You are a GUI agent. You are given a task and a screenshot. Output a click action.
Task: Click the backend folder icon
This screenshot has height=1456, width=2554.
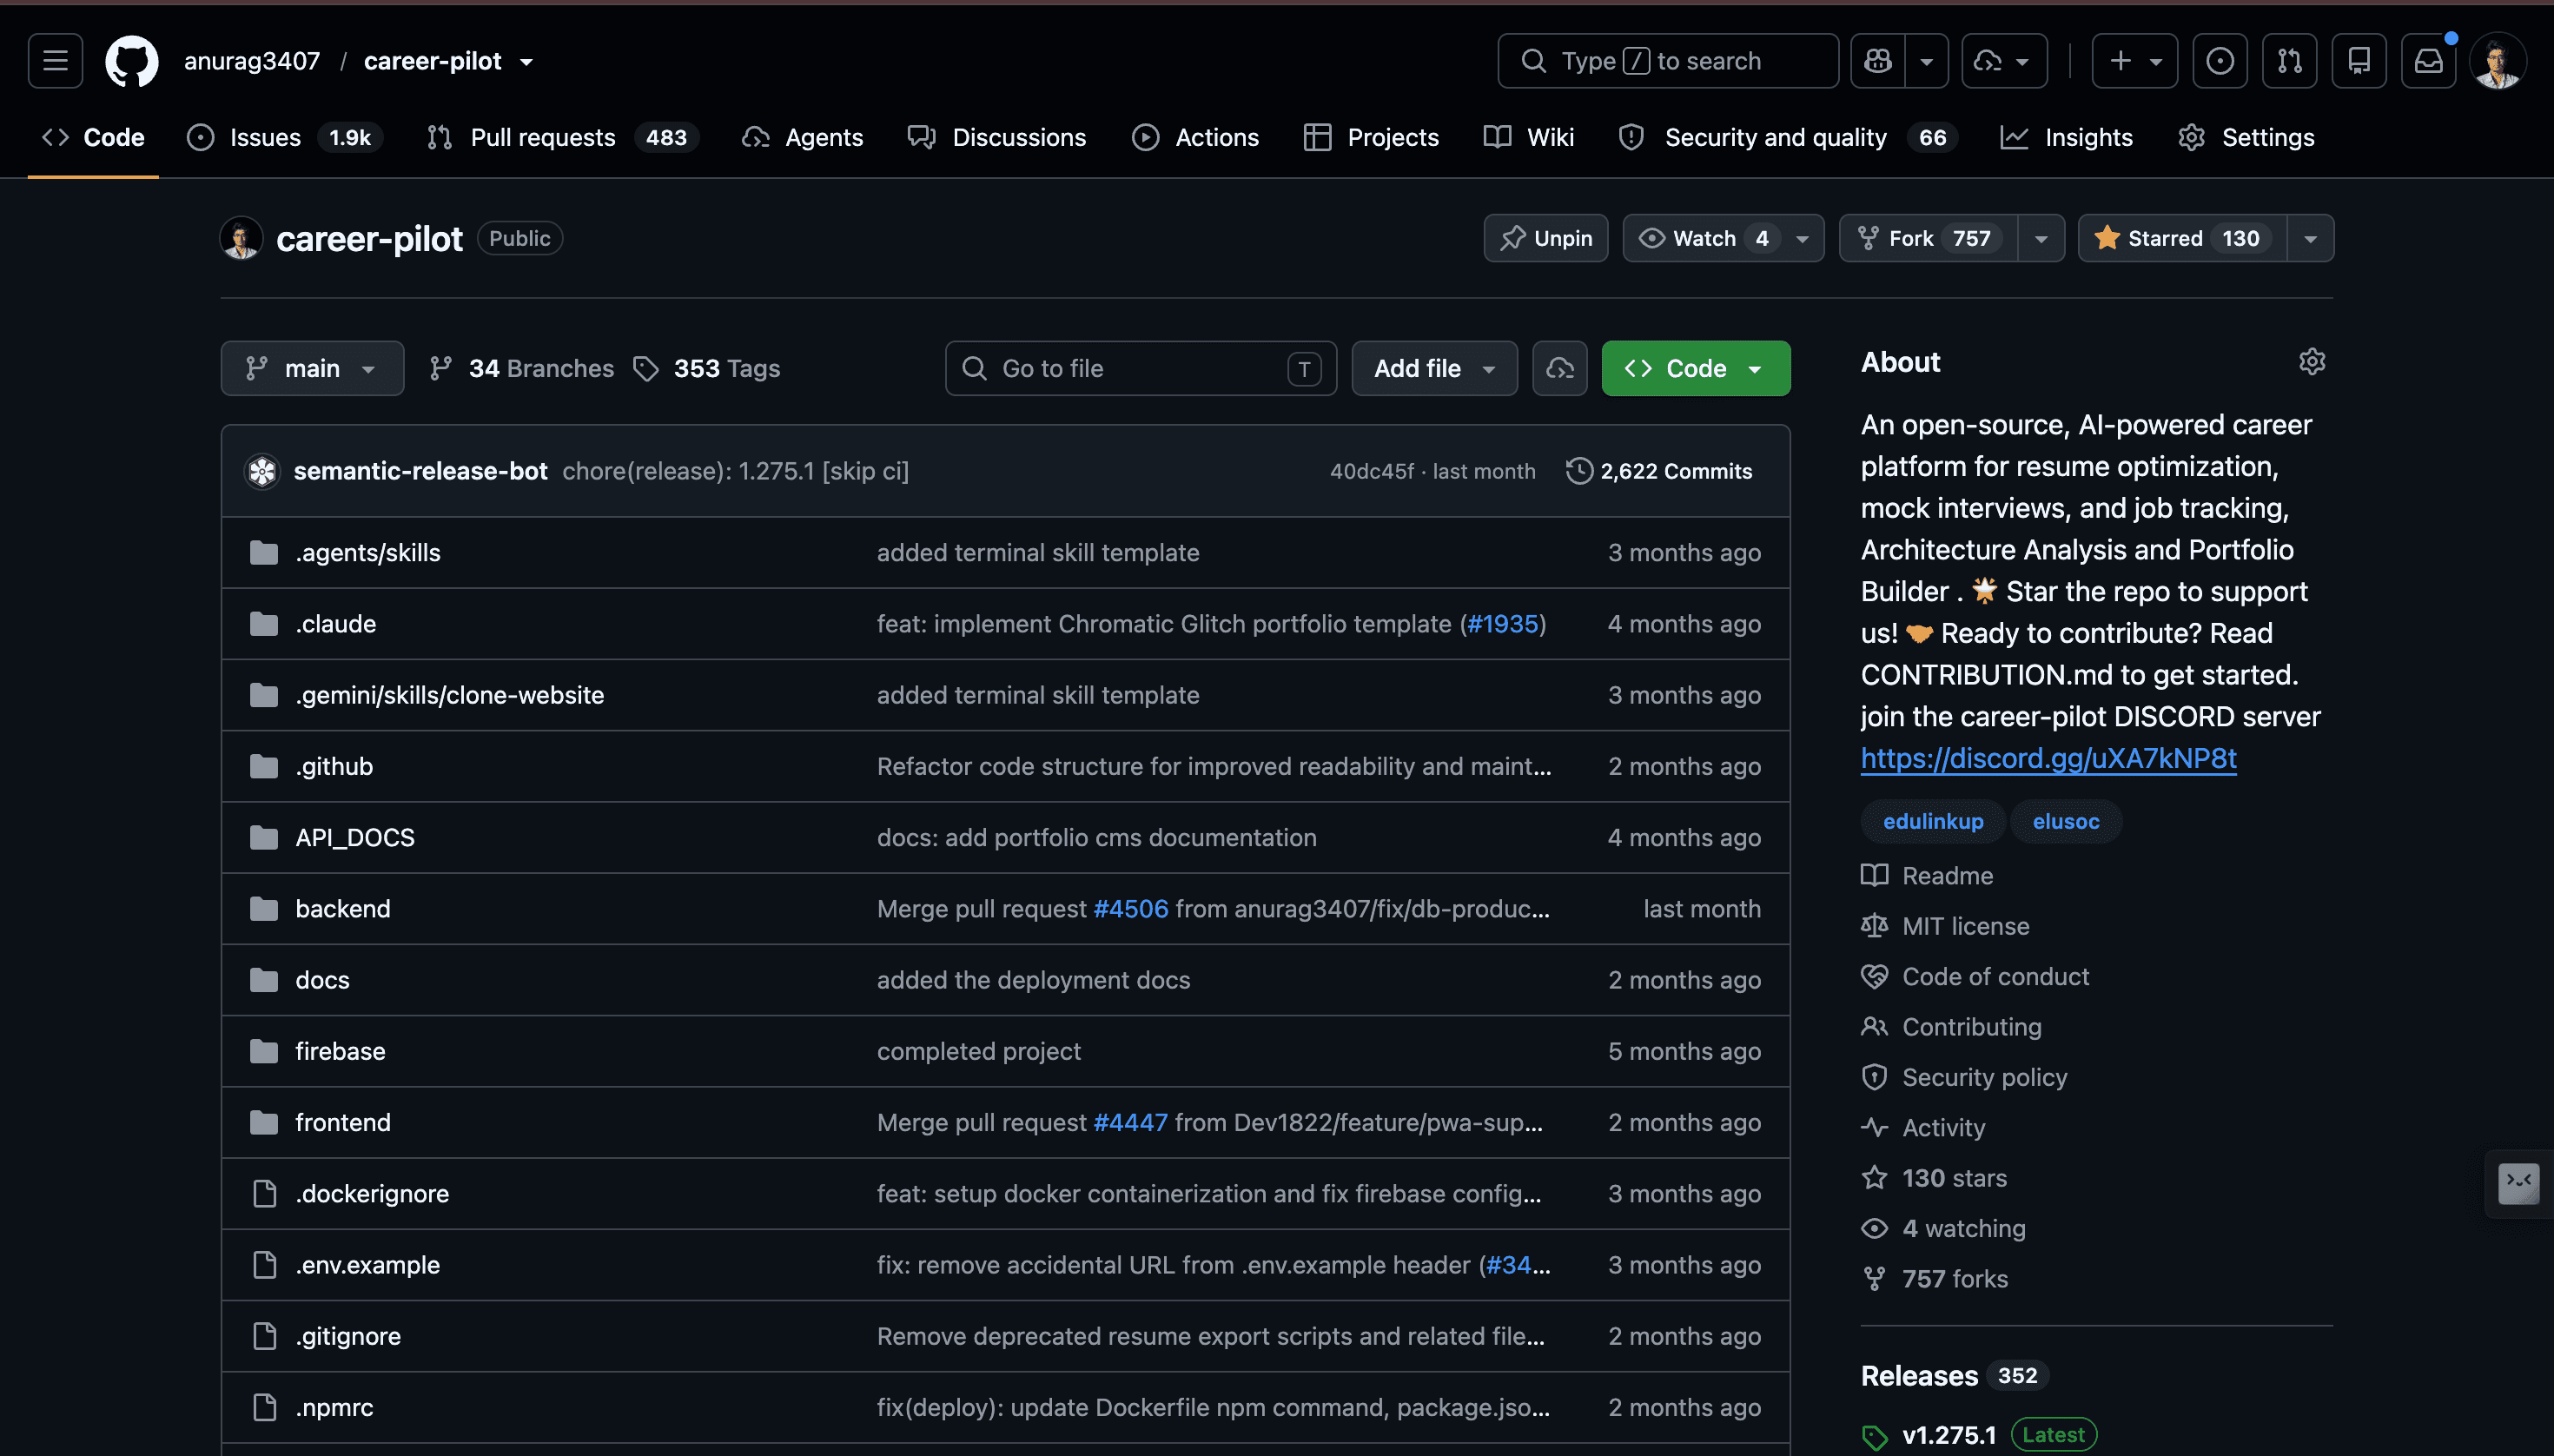(x=264, y=908)
